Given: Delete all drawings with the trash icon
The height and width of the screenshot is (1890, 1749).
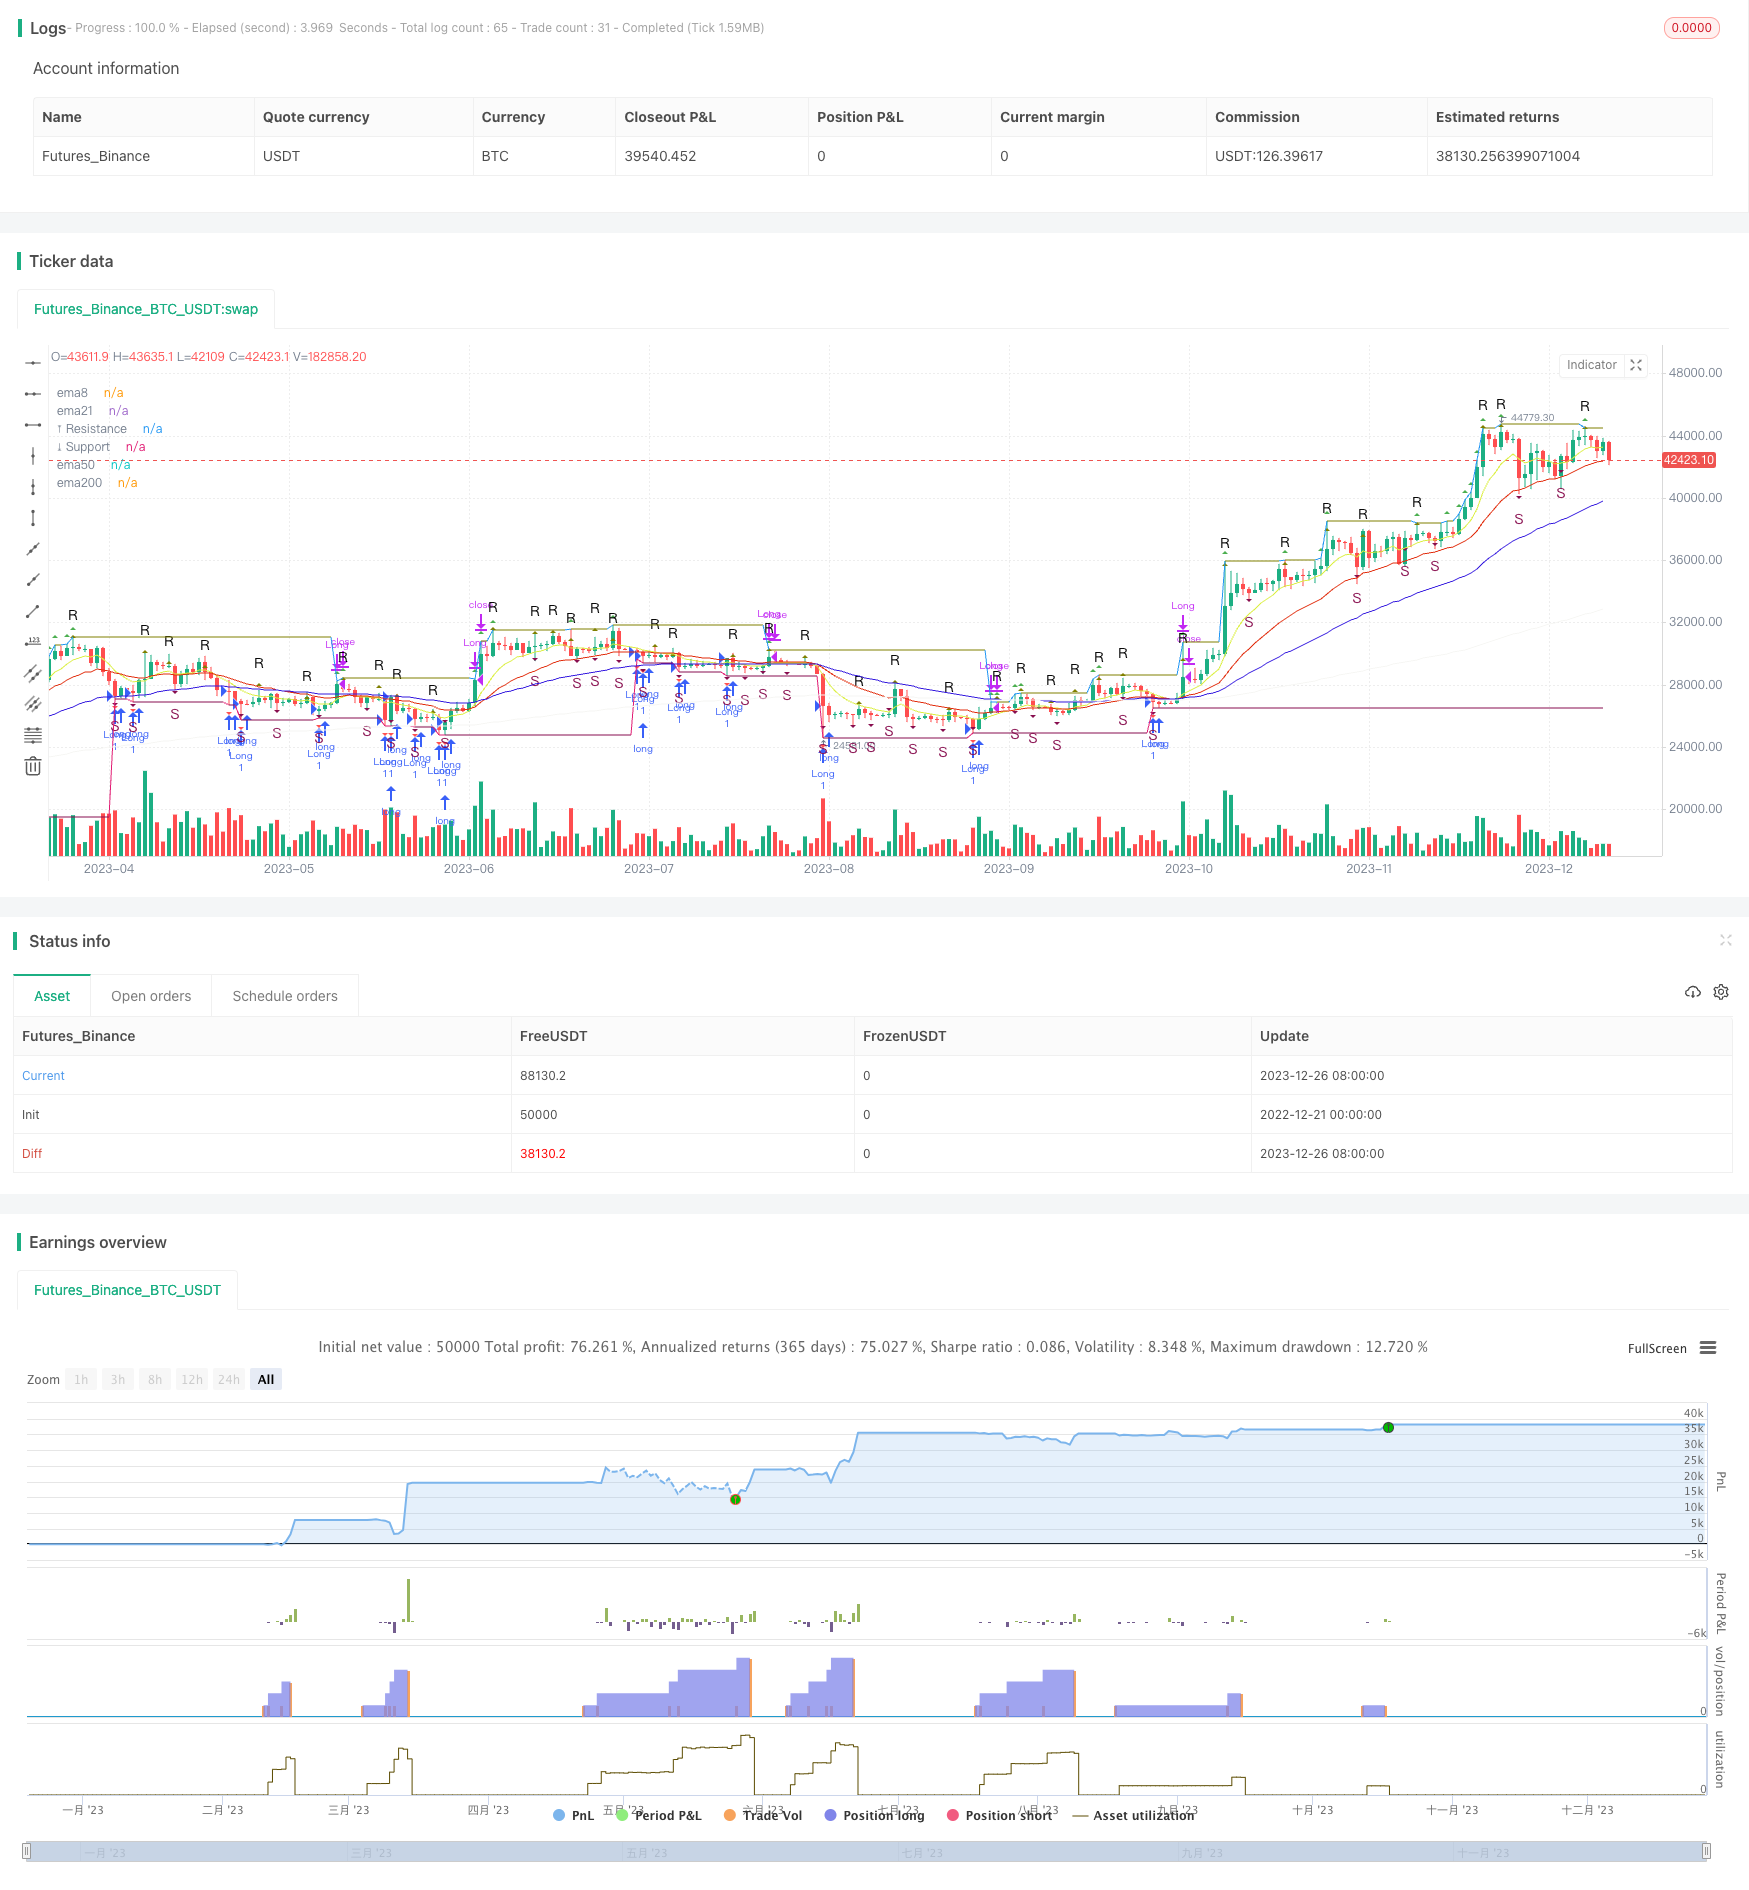Looking at the screenshot, I should click(x=33, y=766).
